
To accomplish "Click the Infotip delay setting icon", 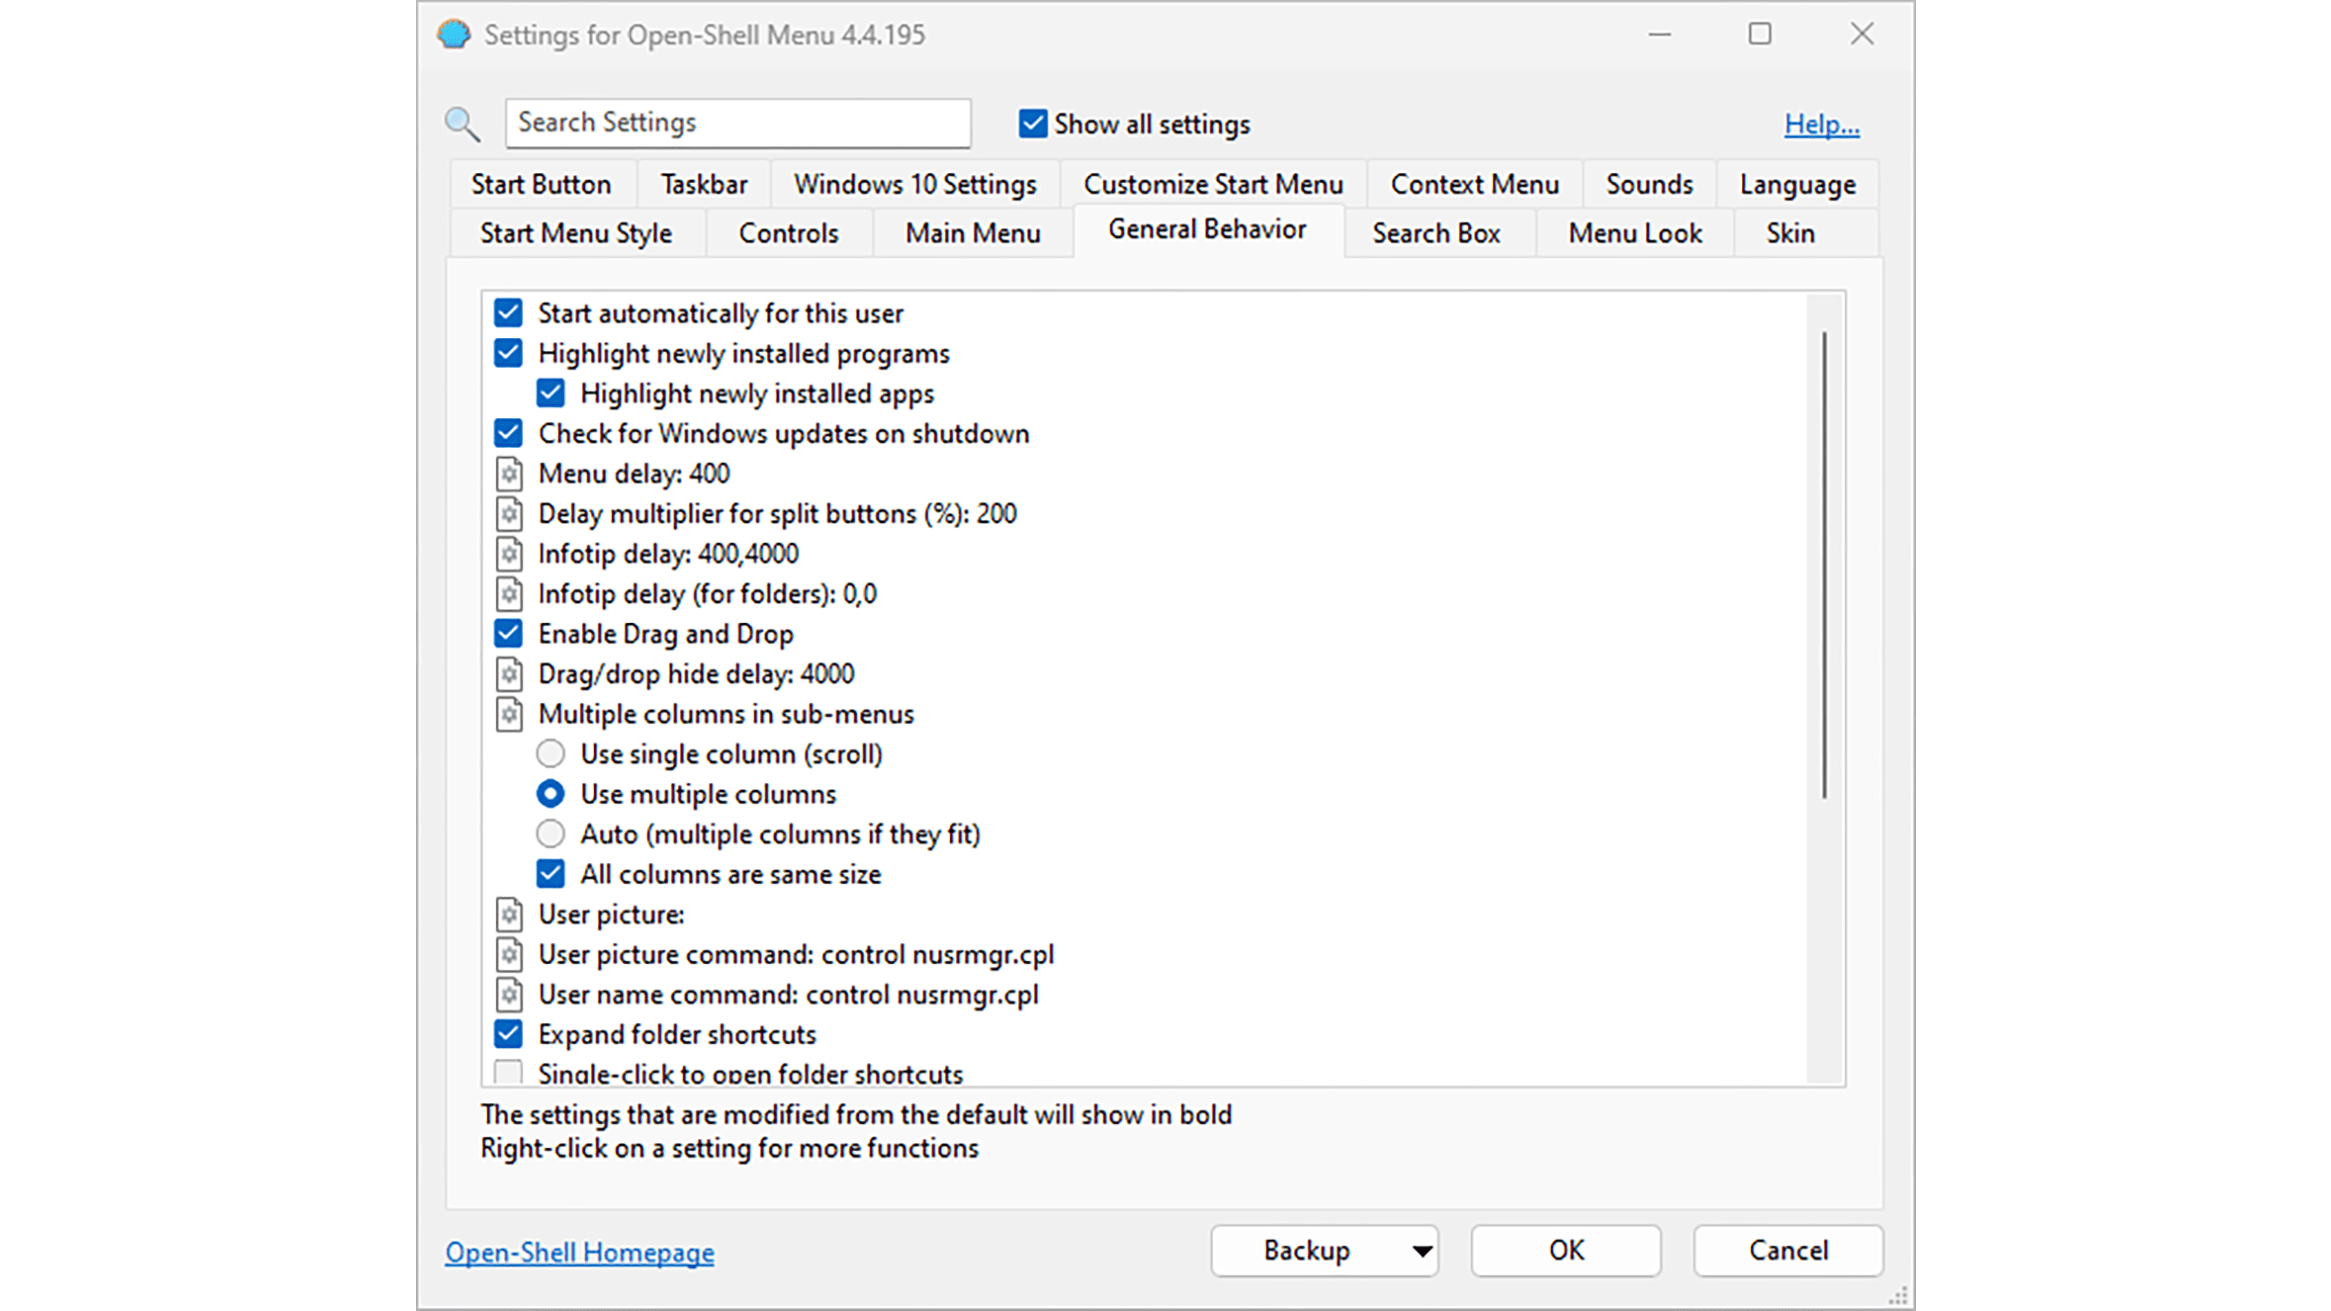I will (509, 553).
